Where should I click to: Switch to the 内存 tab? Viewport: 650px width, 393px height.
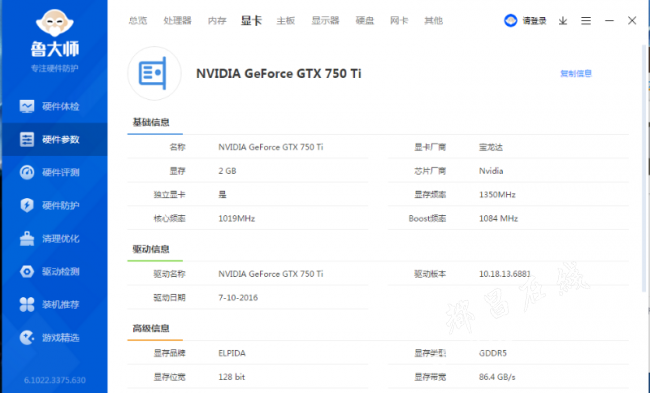pyautogui.click(x=217, y=20)
